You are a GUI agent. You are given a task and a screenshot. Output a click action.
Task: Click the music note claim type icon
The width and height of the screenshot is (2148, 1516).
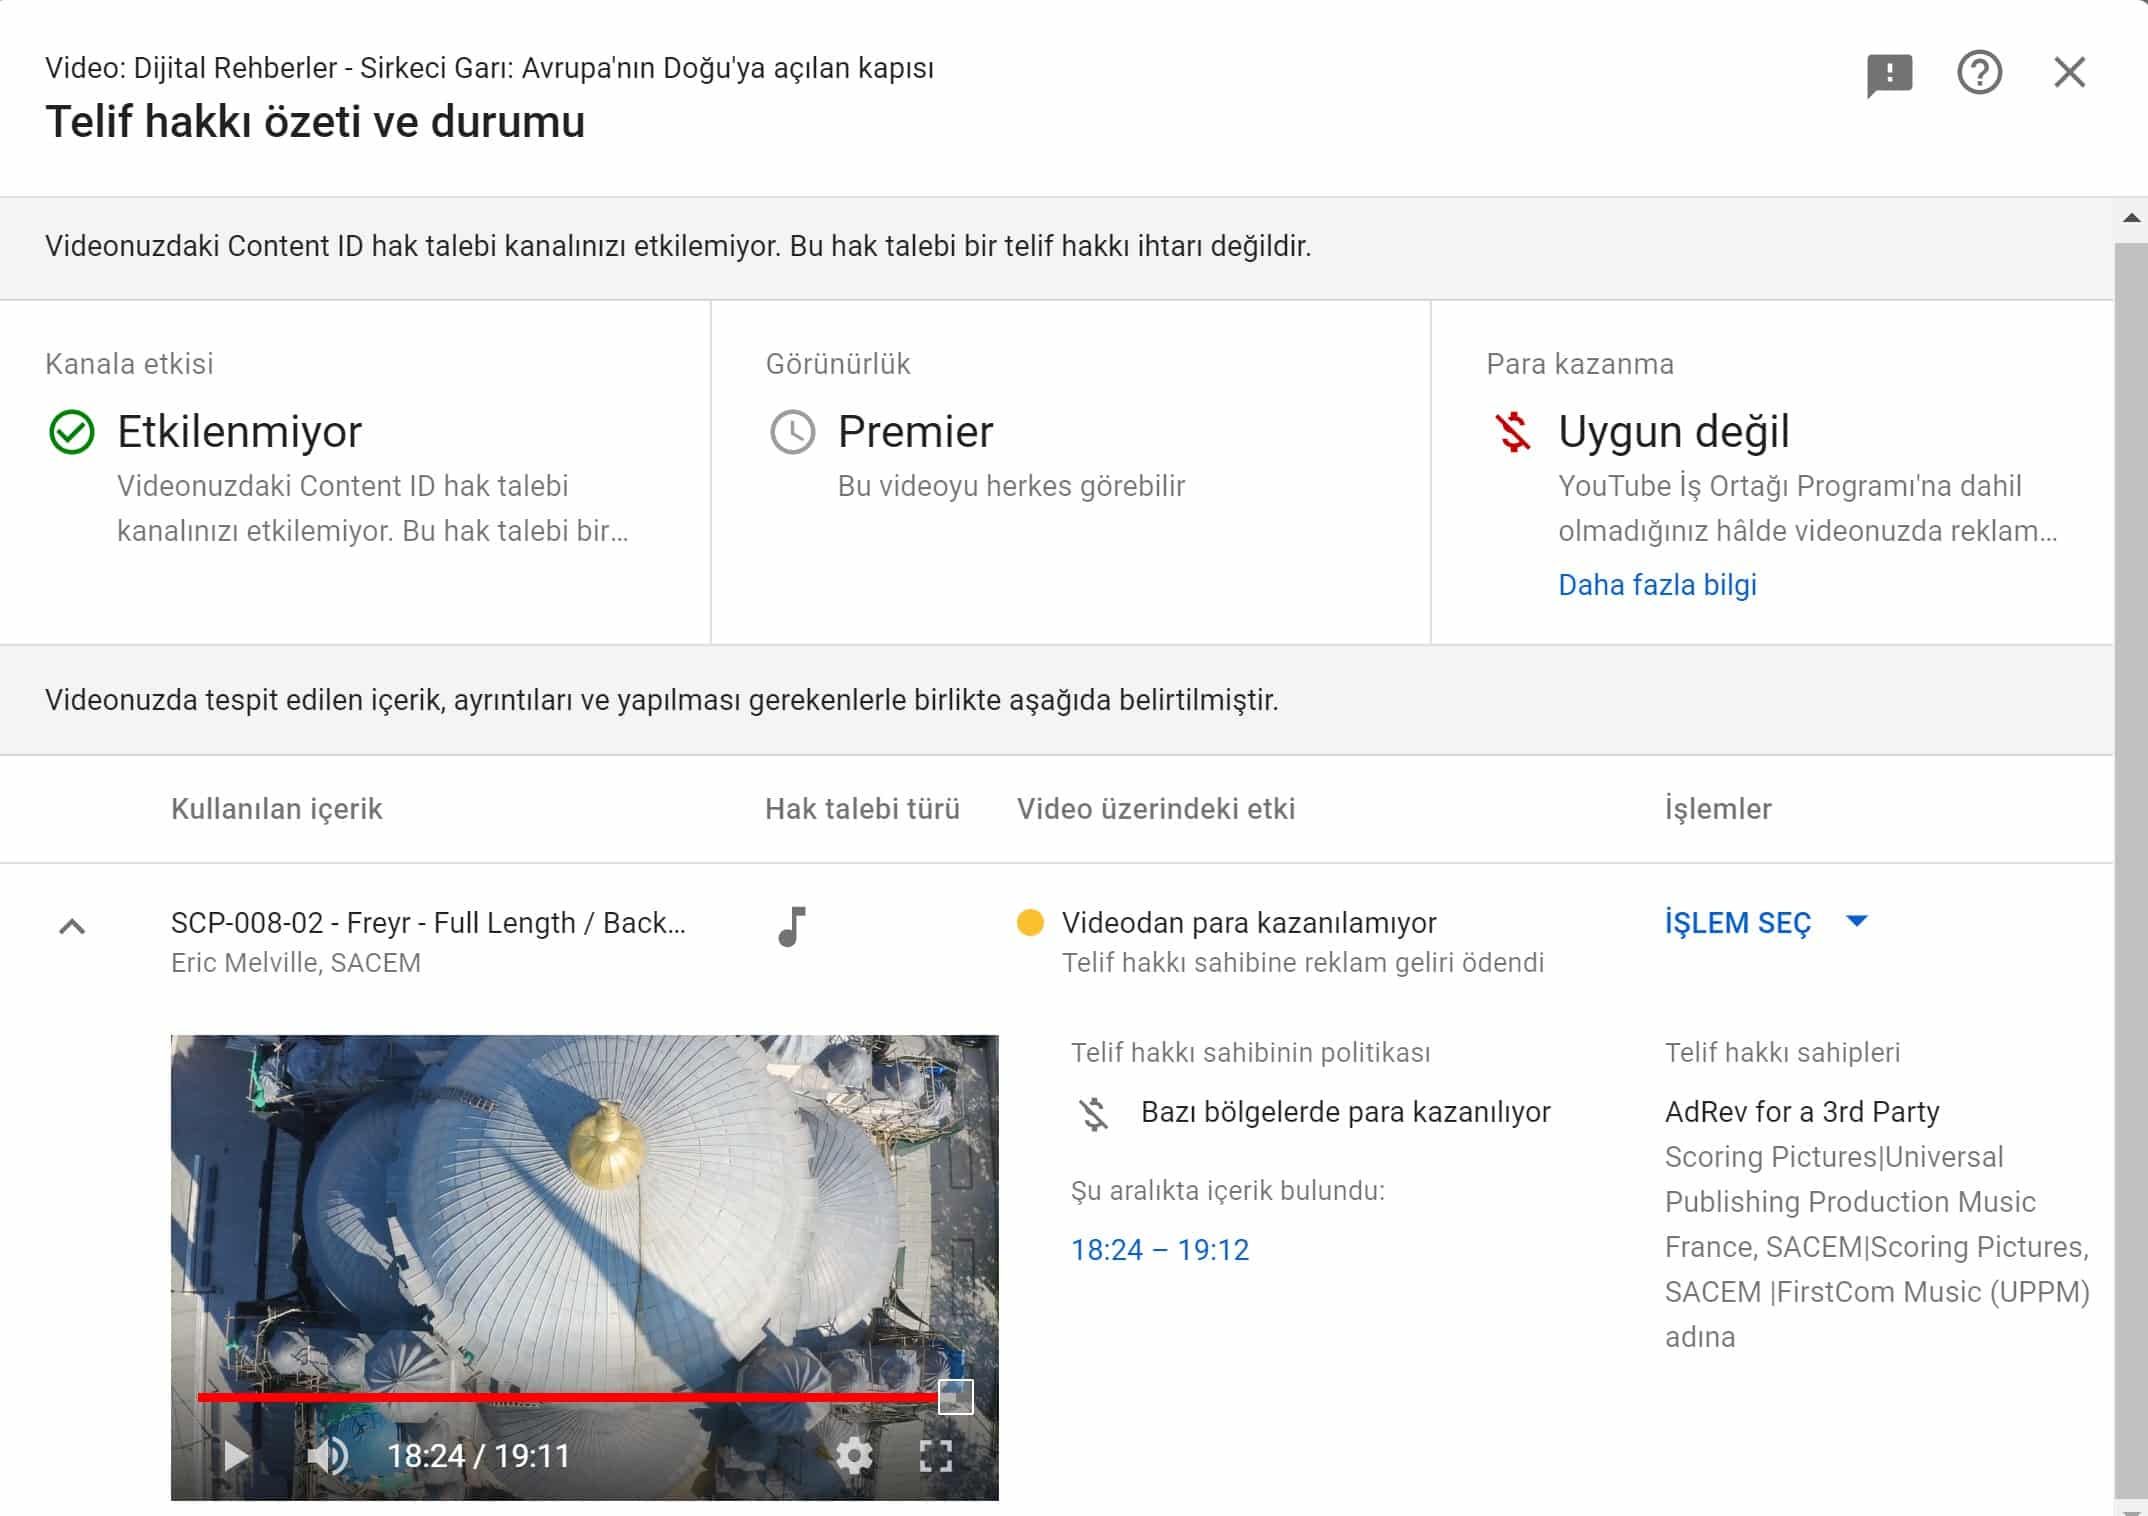click(x=791, y=926)
